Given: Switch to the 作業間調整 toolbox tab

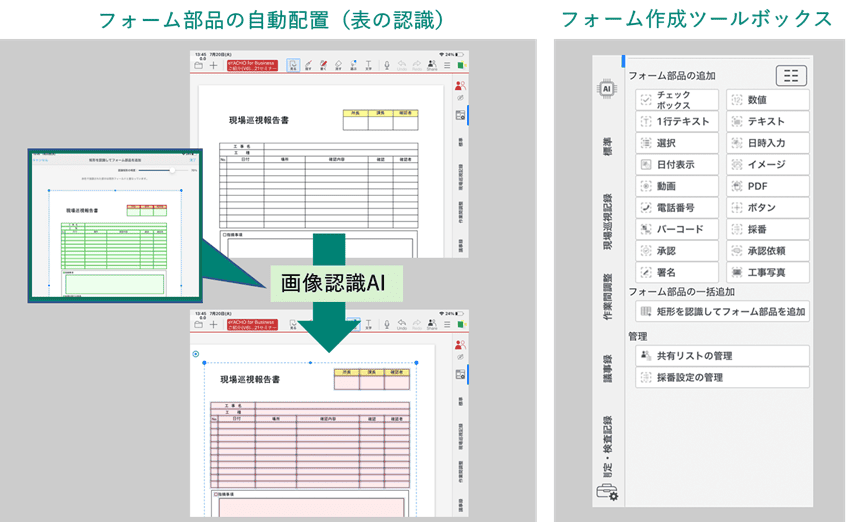Looking at the screenshot, I should [607, 297].
